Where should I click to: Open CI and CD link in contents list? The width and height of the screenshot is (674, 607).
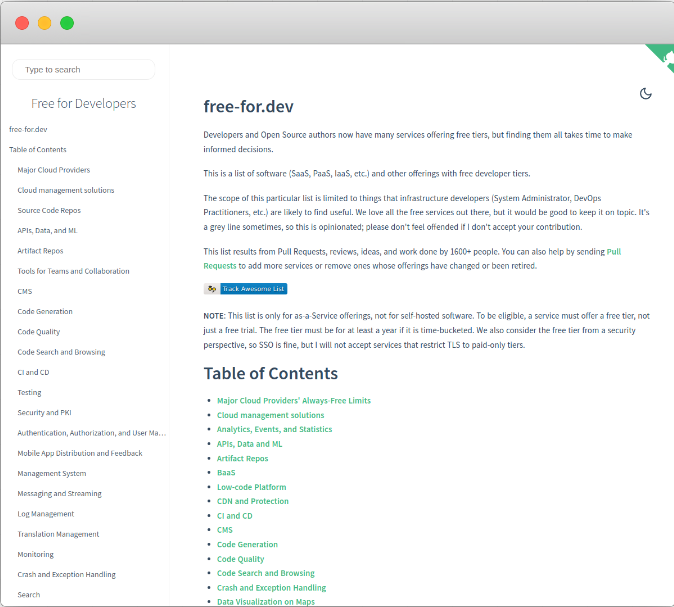click(x=235, y=516)
